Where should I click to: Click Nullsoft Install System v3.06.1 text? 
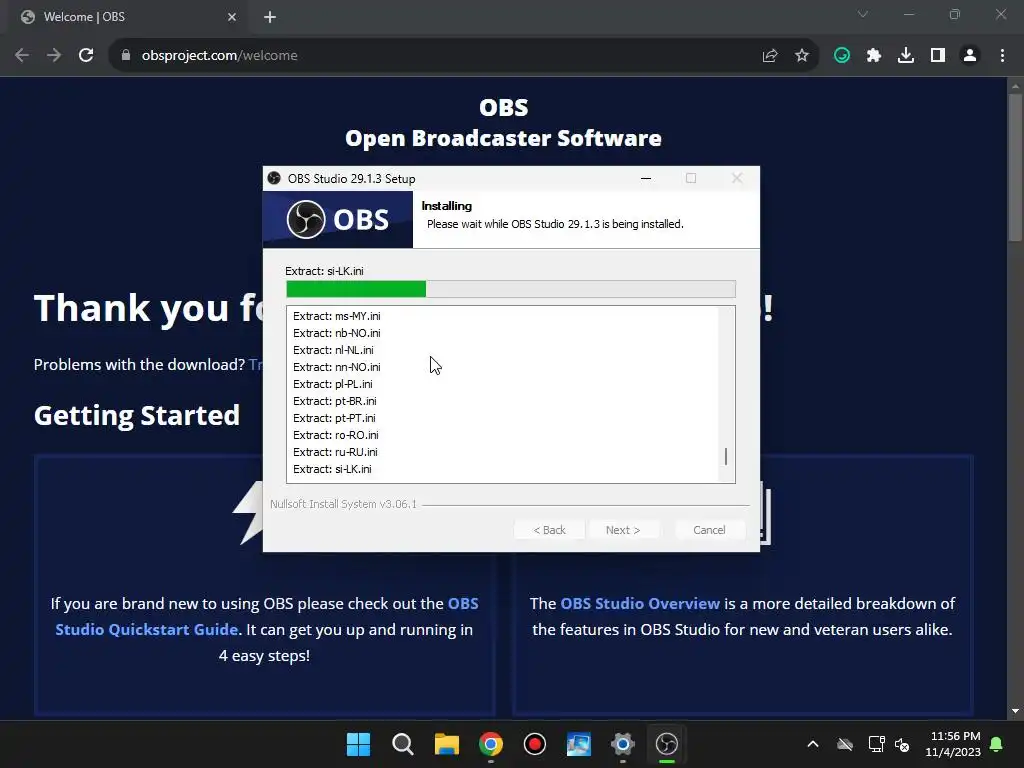pyautogui.click(x=343, y=504)
